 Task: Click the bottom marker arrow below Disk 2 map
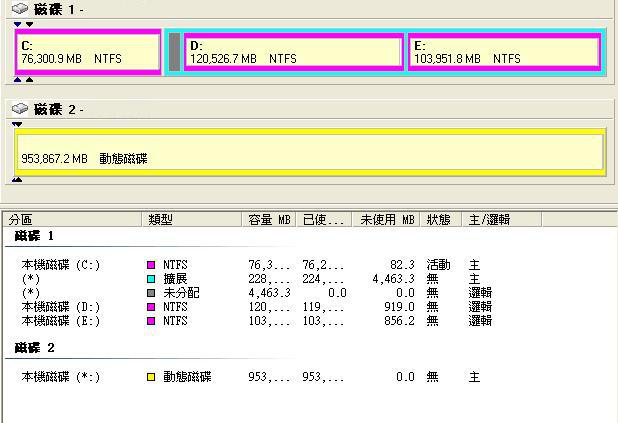pos(17,180)
